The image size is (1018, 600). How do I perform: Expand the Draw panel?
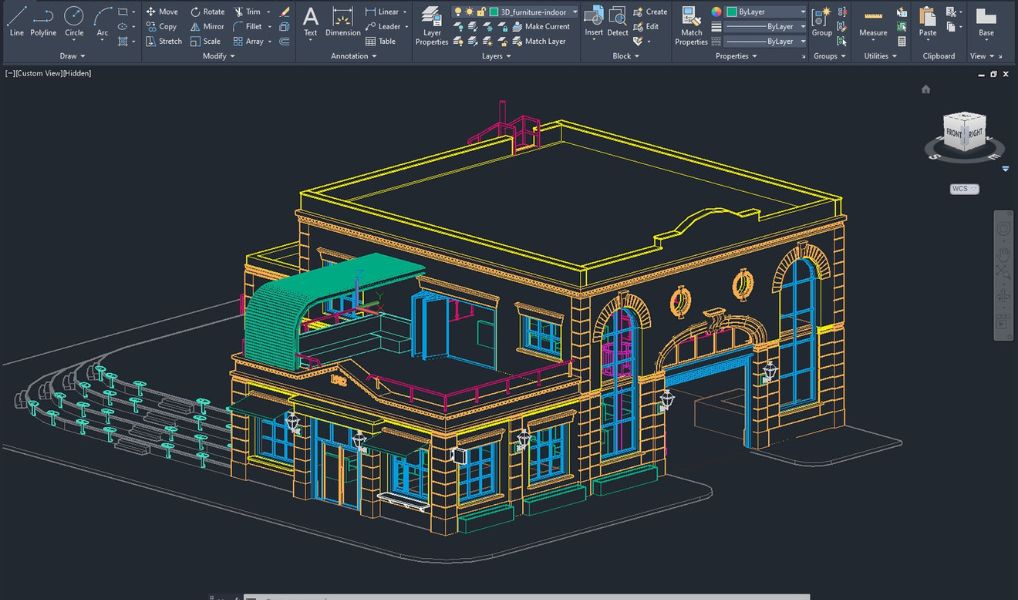(72, 56)
